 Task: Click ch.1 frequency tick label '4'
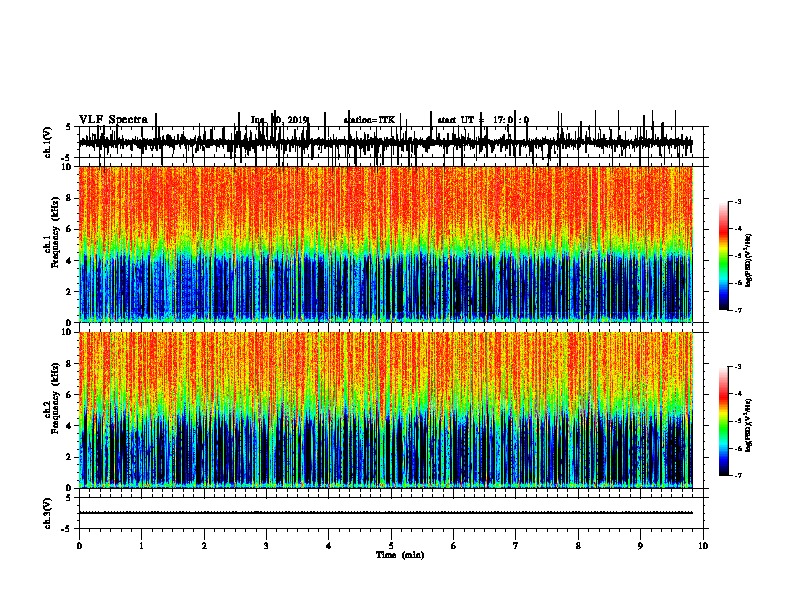(x=69, y=261)
